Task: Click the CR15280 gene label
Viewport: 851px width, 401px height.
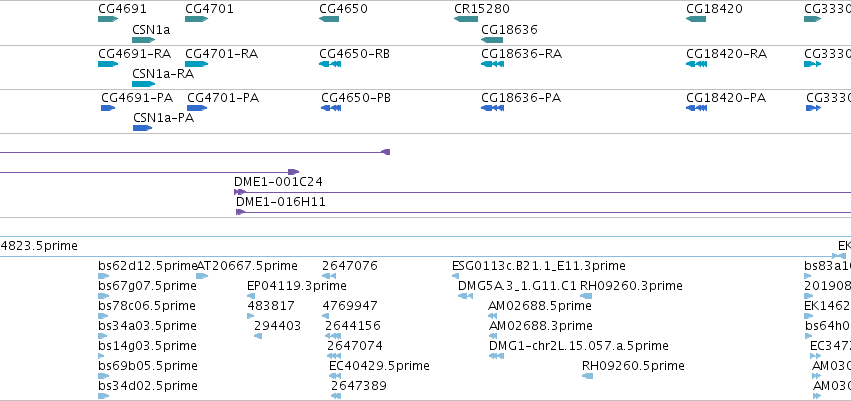Action: pyautogui.click(x=482, y=9)
